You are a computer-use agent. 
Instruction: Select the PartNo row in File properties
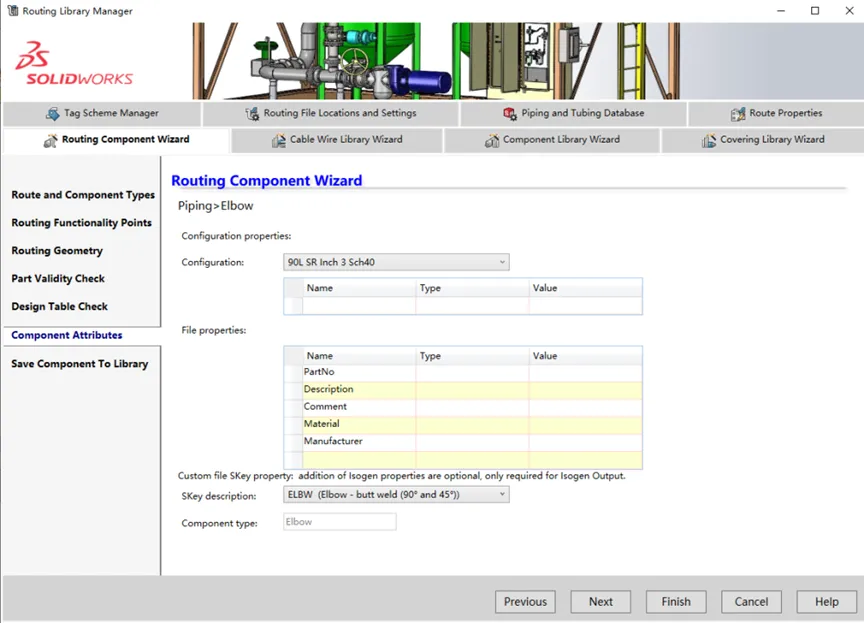[463, 372]
